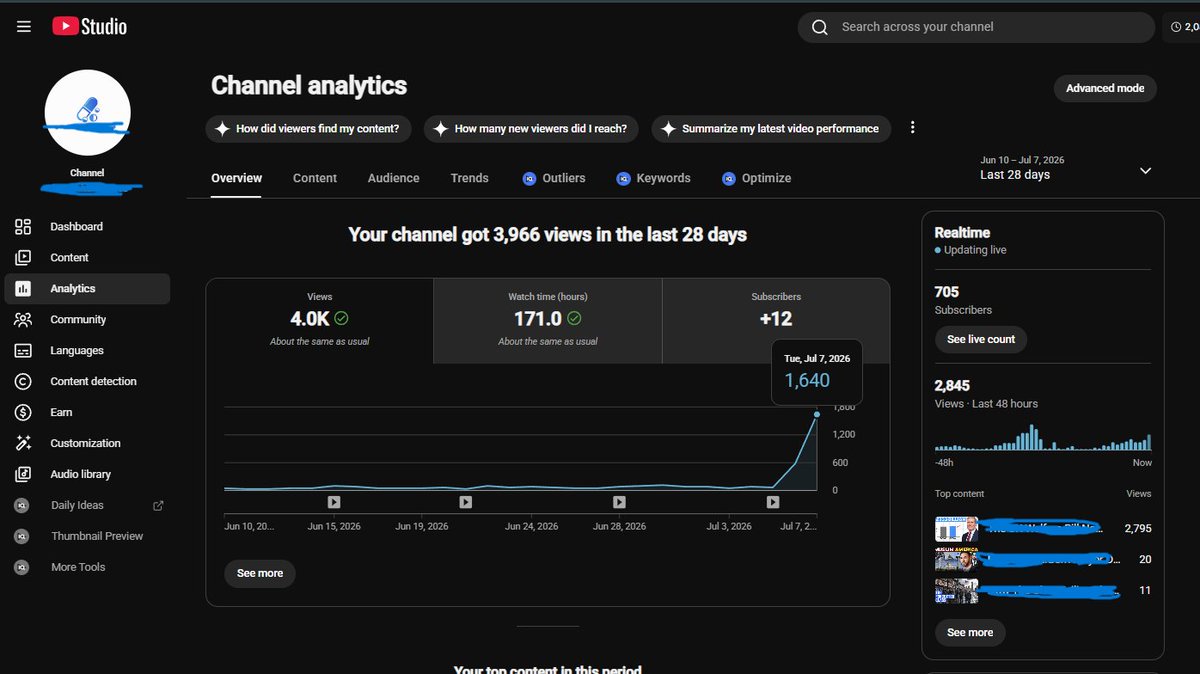Click the More Tools extension icon
This screenshot has width=1200, height=674.
tap(22, 568)
